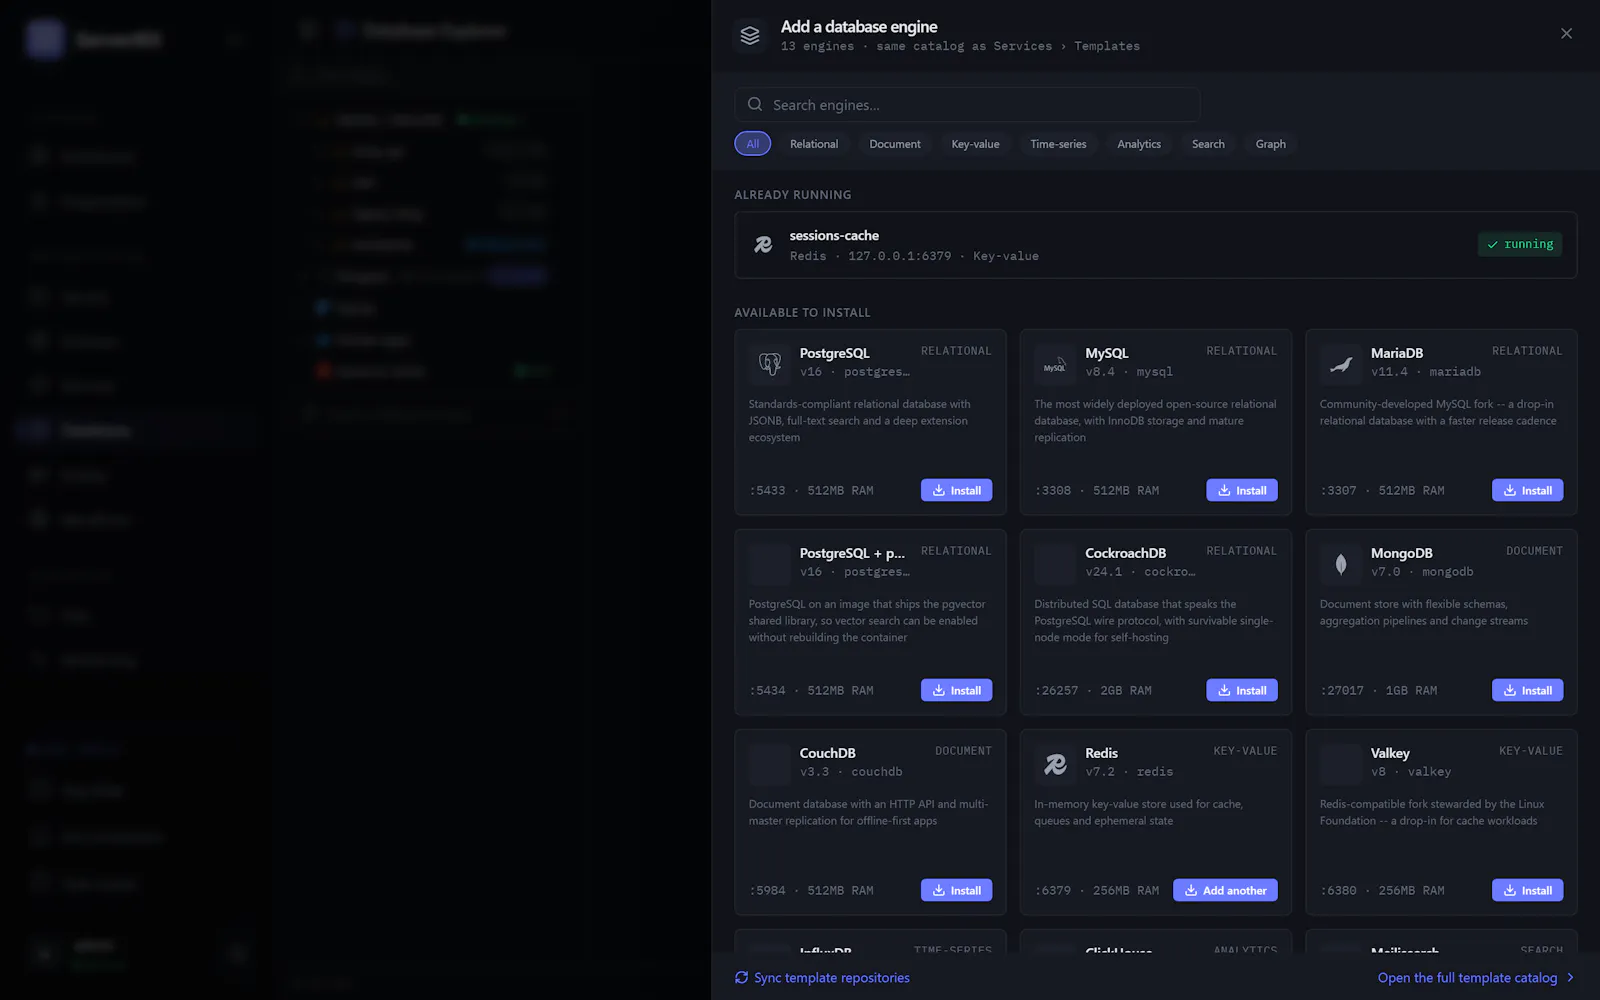Click the ALREADY RUNNING section label
This screenshot has width=1600, height=1000.
coord(793,195)
